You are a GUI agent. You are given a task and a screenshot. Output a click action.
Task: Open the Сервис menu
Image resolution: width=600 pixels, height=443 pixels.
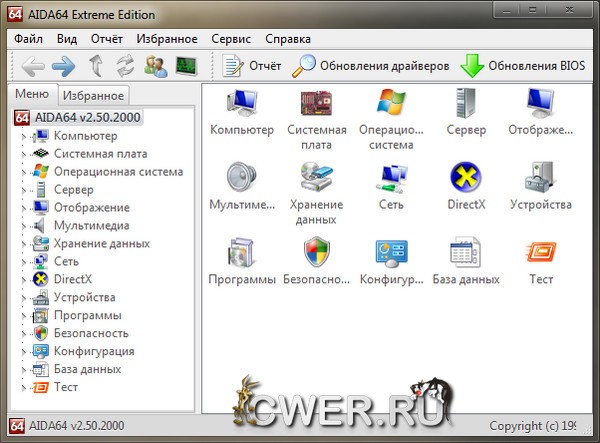(230, 39)
